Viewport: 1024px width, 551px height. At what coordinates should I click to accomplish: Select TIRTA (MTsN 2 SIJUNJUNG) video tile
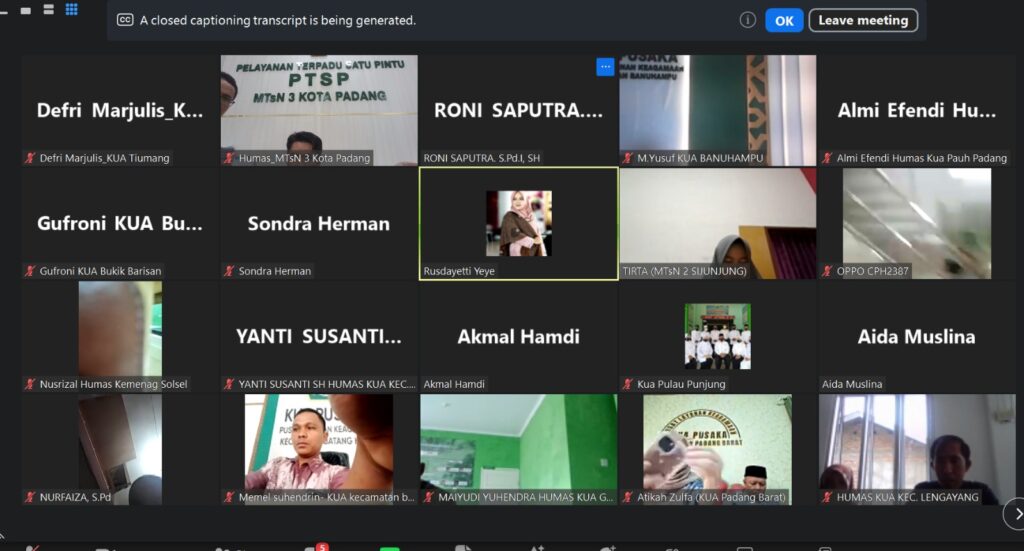pyautogui.click(x=717, y=223)
